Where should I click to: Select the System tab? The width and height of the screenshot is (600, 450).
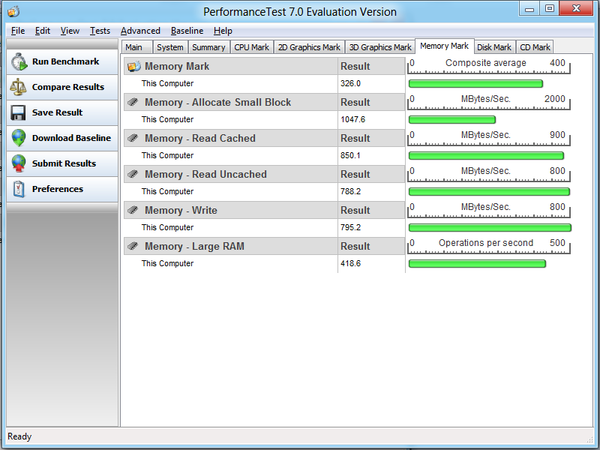[170, 47]
